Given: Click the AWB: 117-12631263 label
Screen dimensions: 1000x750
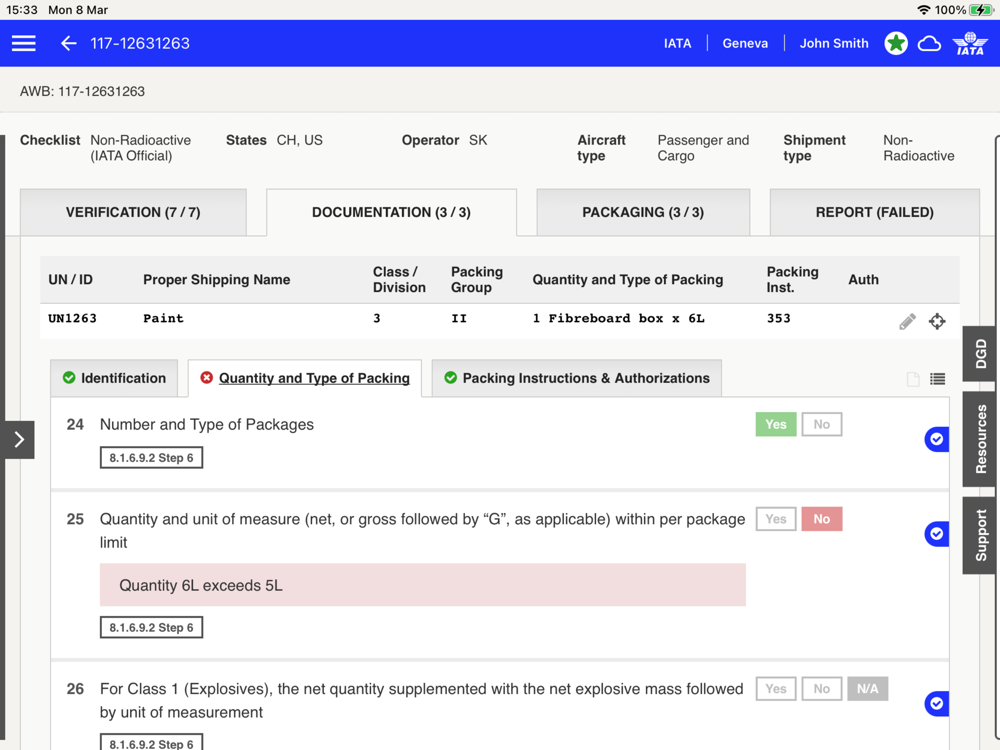Looking at the screenshot, I should click(x=82, y=91).
